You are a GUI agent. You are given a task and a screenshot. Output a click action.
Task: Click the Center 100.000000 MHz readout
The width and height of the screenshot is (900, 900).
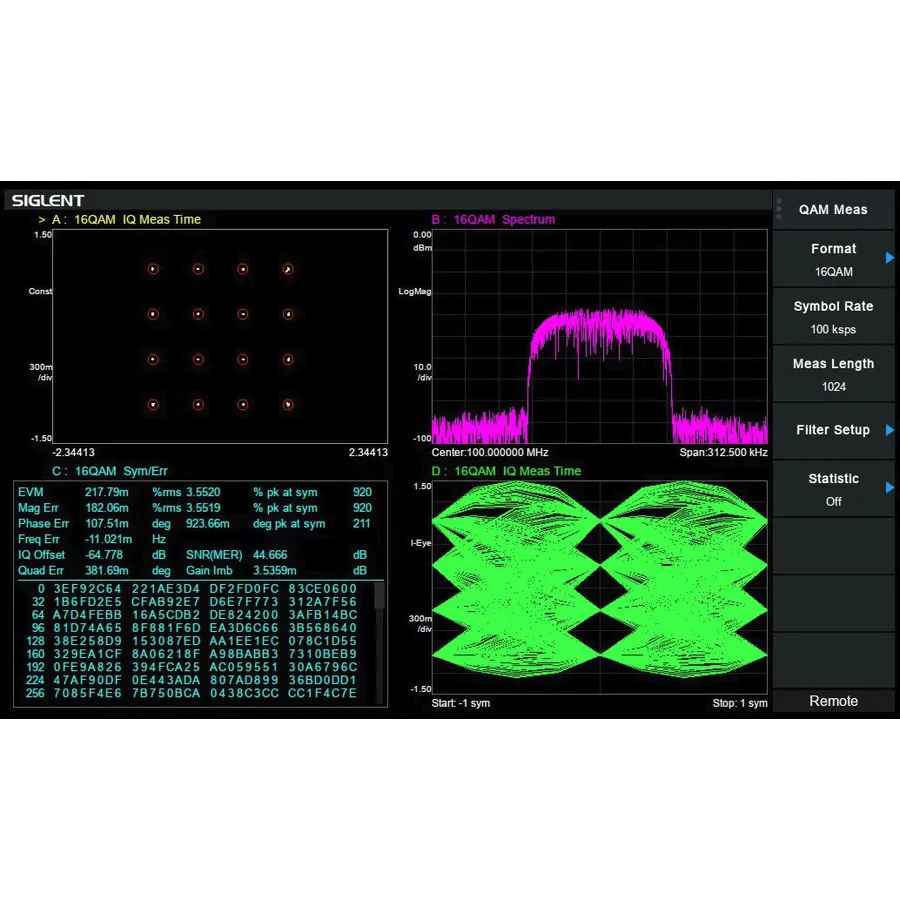(x=489, y=452)
